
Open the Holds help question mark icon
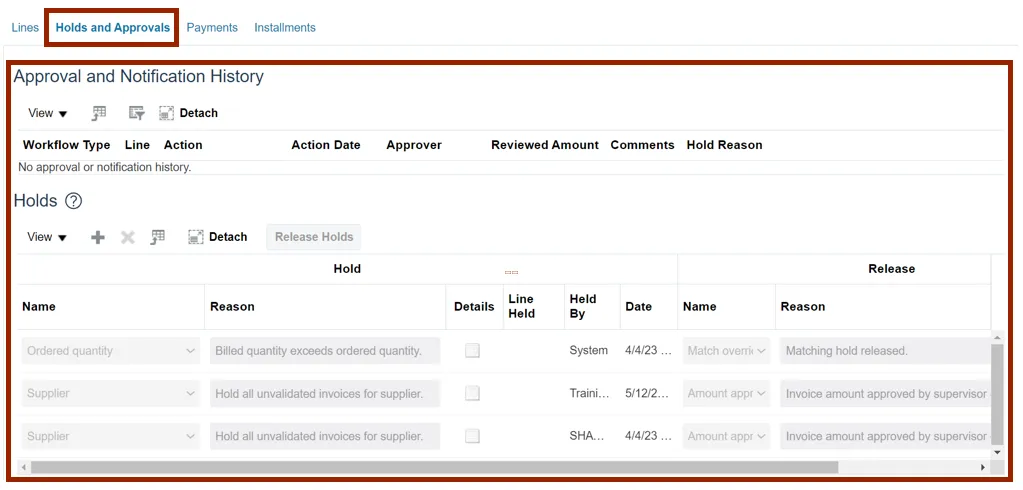[x=73, y=201]
